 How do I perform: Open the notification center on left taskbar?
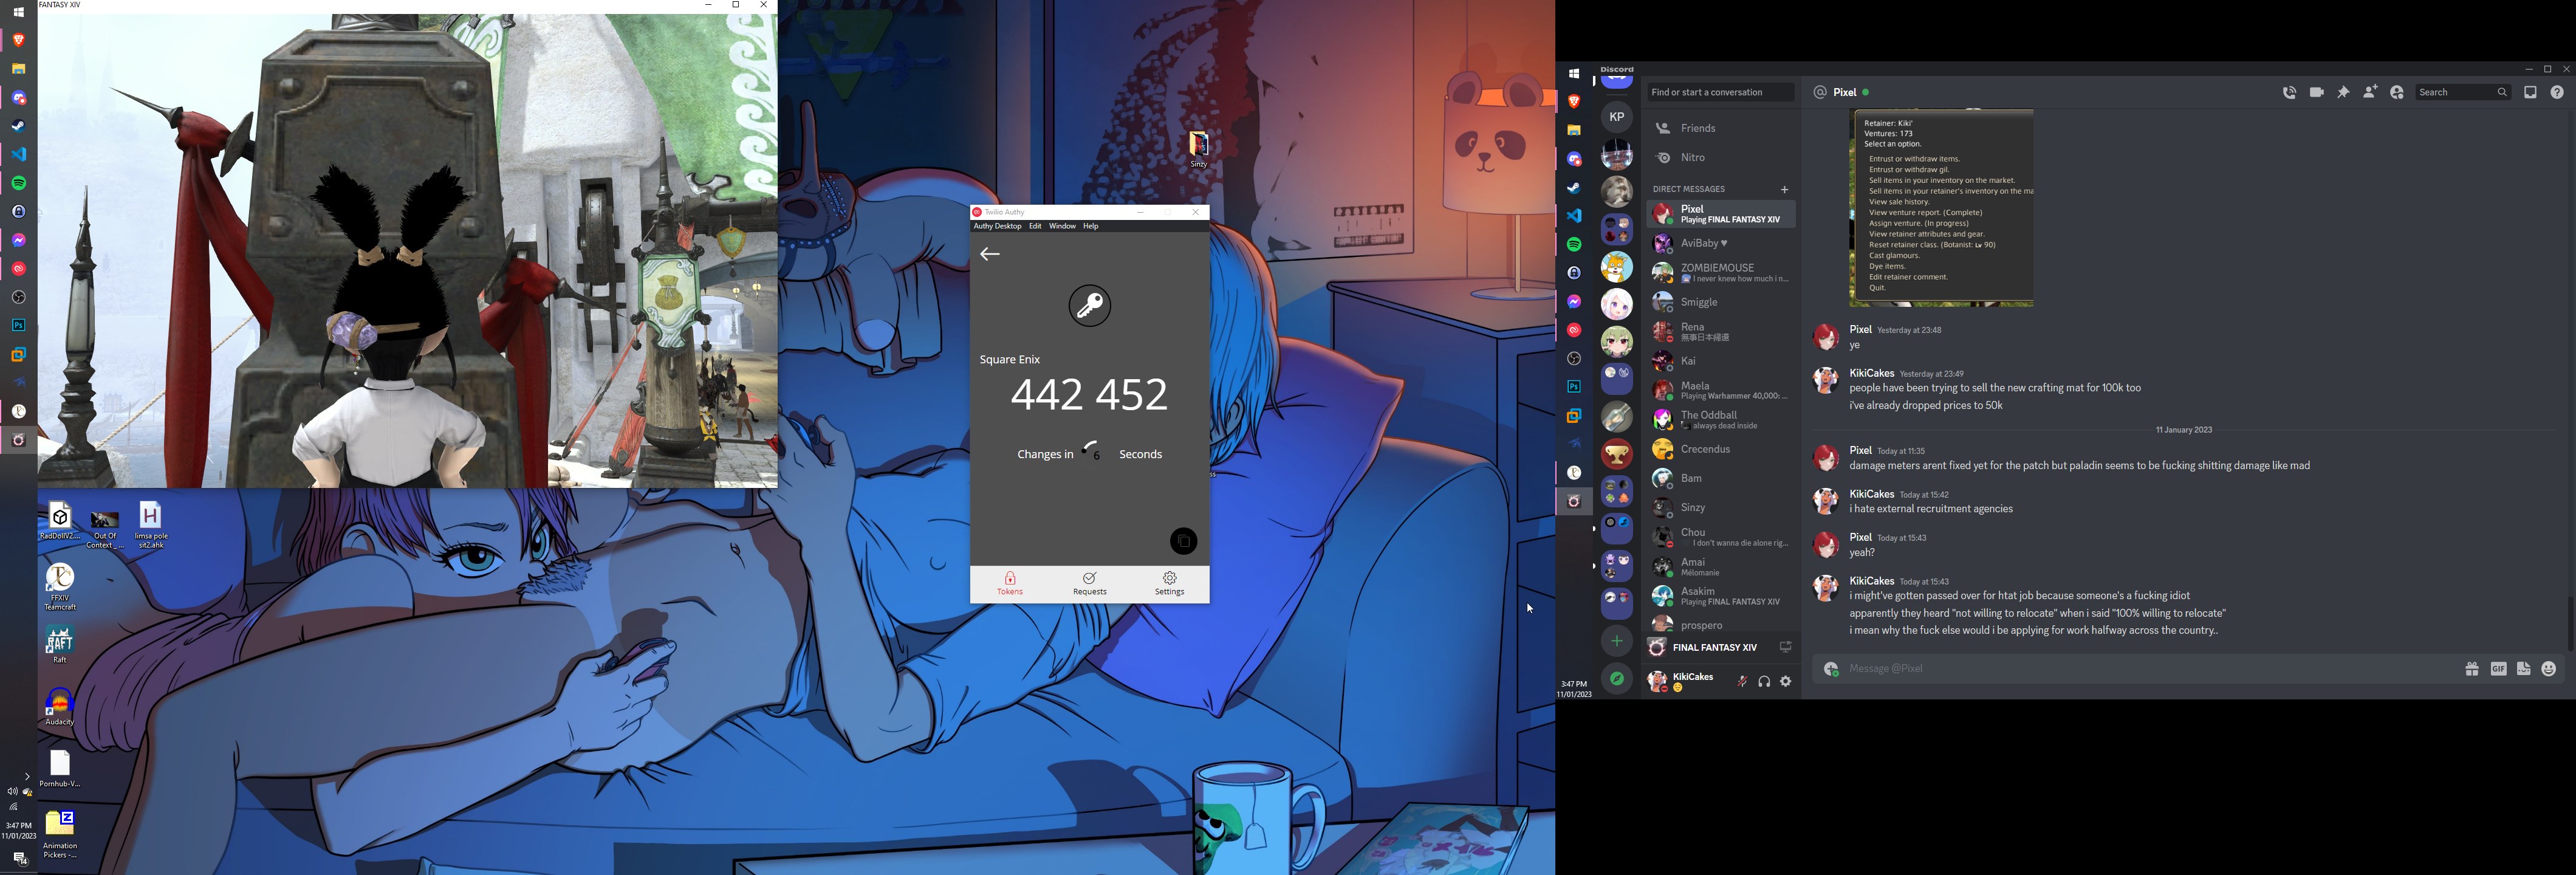[x=19, y=858]
